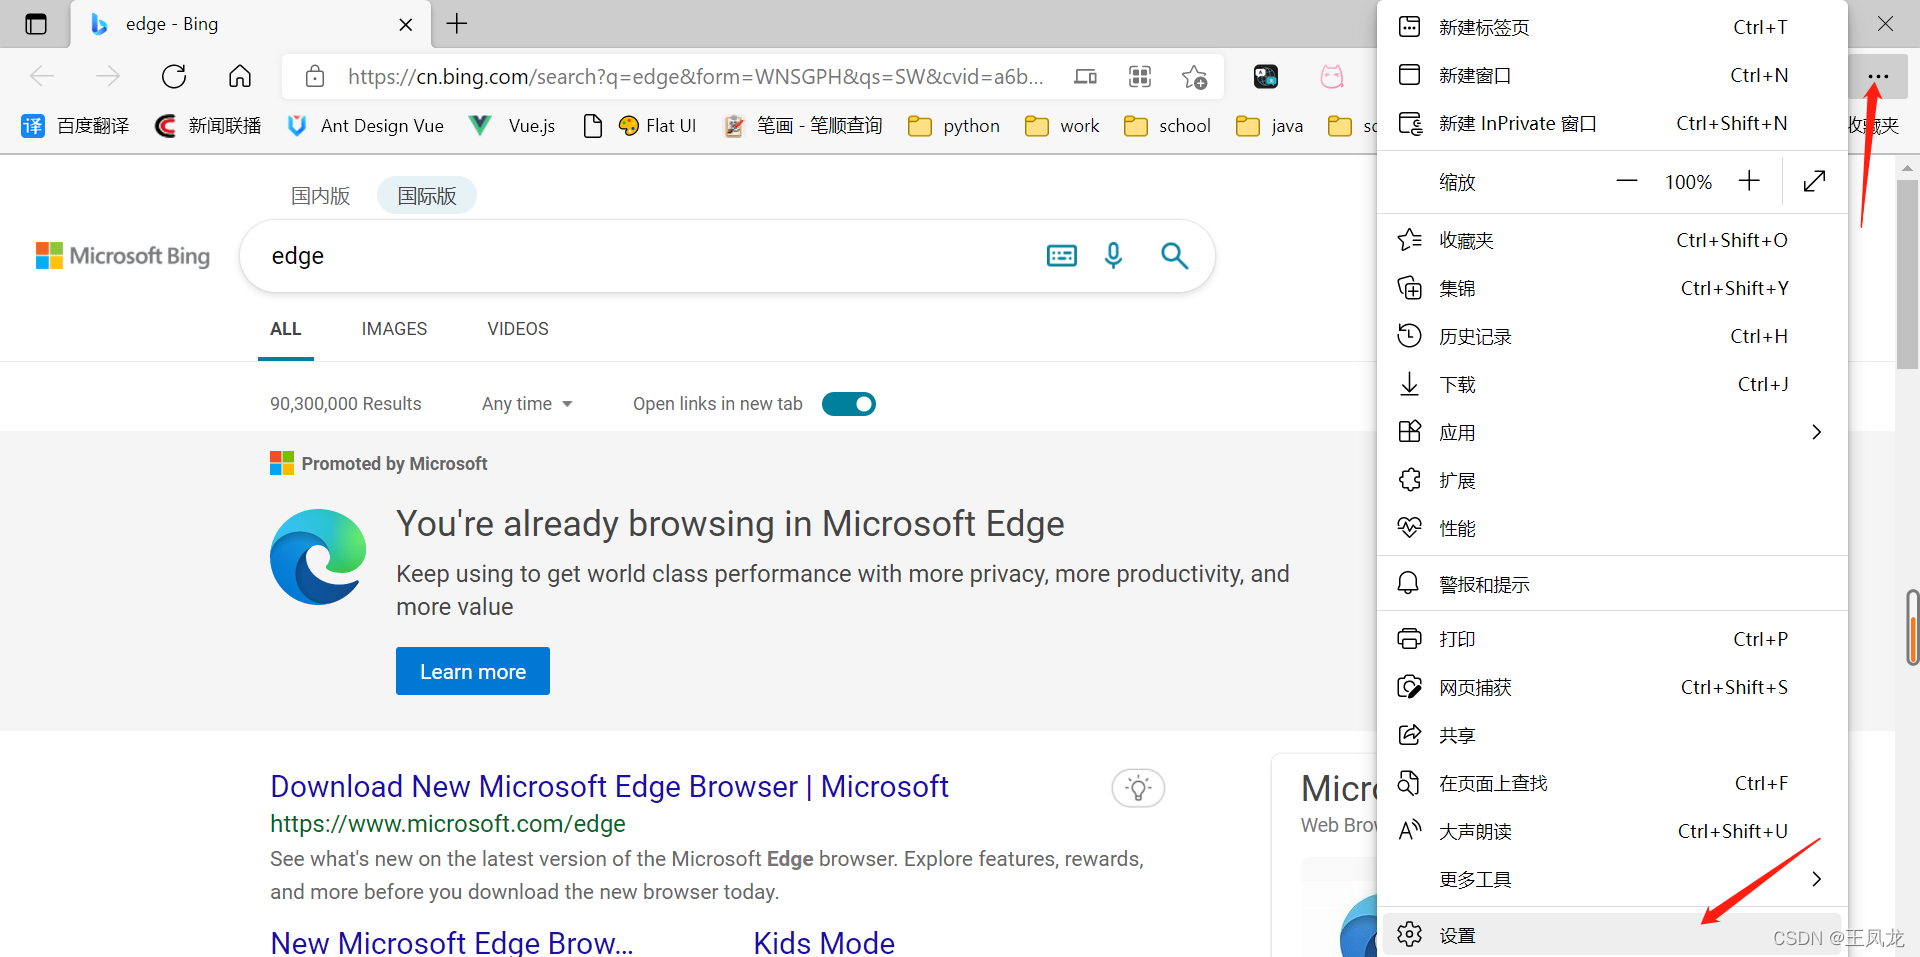
Task: Choose 打印 from the menu
Action: (1612, 639)
